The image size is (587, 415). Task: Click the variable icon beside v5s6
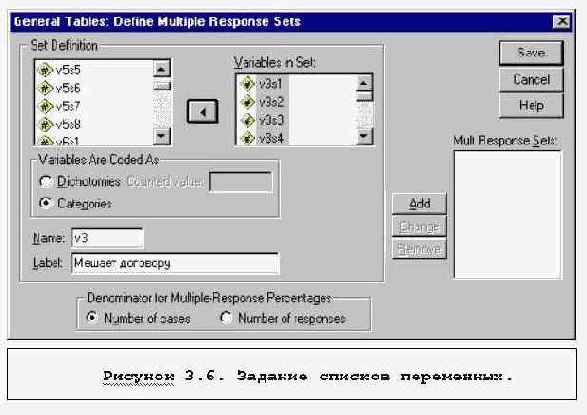[x=45, y=88]
